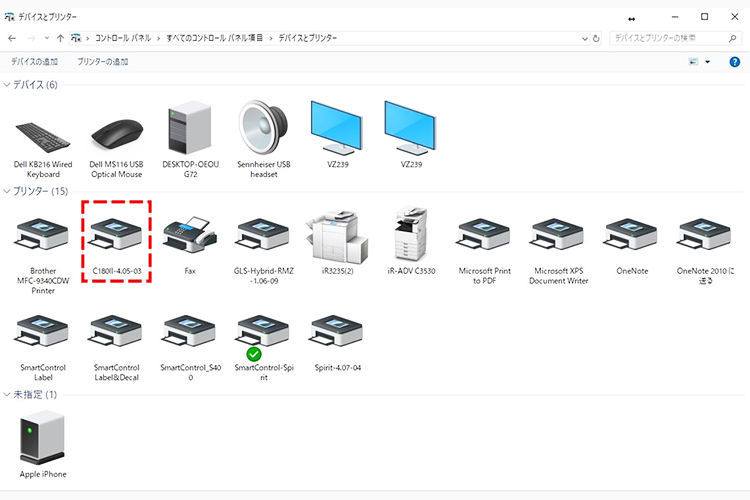Select the Spirit-4.07-04 printer

pos(337,342)
